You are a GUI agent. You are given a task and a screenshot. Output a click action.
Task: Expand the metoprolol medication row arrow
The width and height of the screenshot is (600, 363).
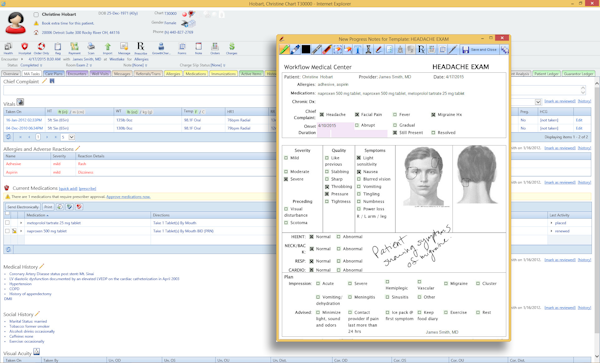[x=21, y=223]
